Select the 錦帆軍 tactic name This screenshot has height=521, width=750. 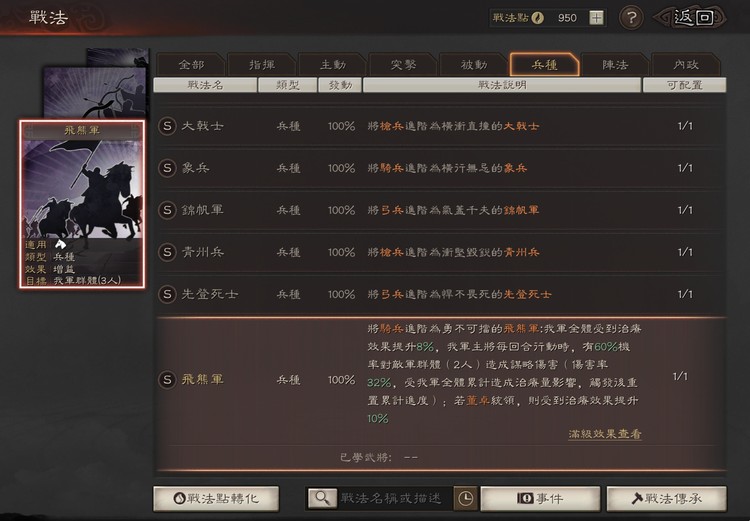click(x=202, y=210)
